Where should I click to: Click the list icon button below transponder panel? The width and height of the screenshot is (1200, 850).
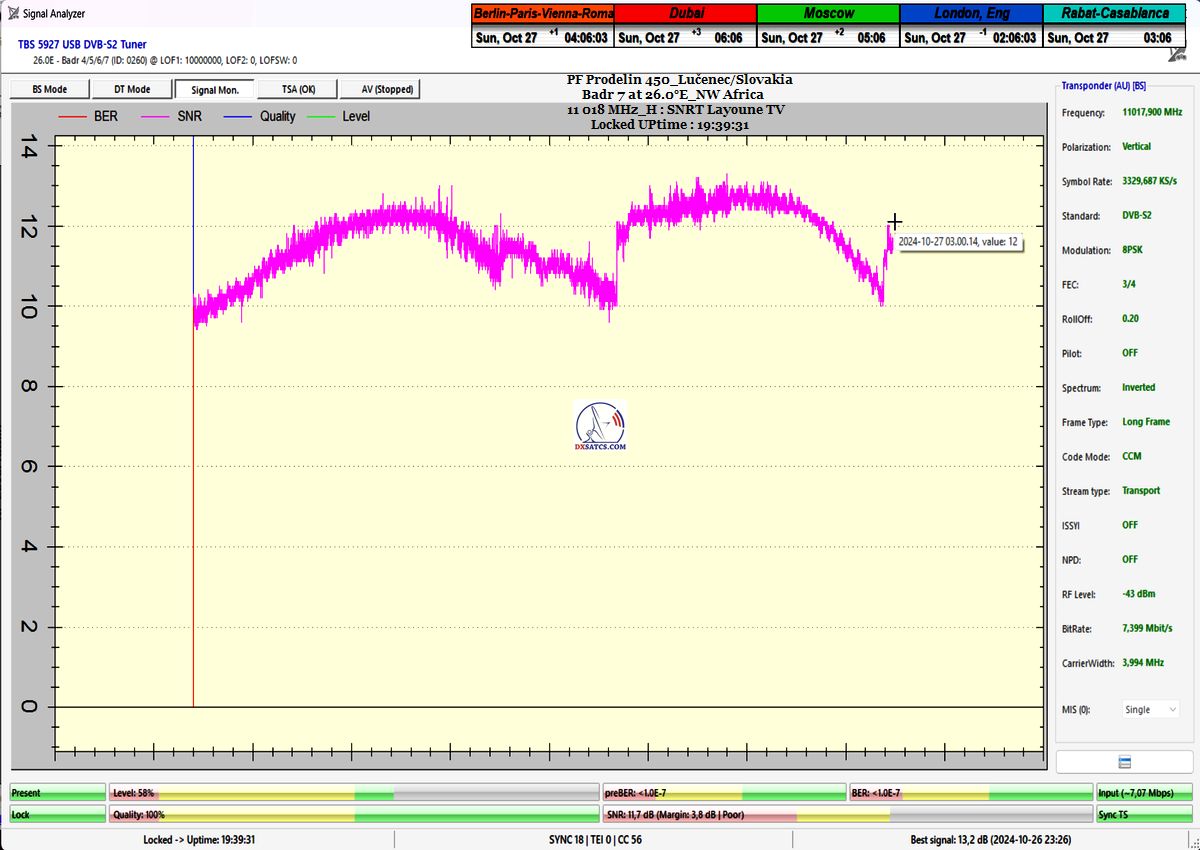(x=1125, y=762)
